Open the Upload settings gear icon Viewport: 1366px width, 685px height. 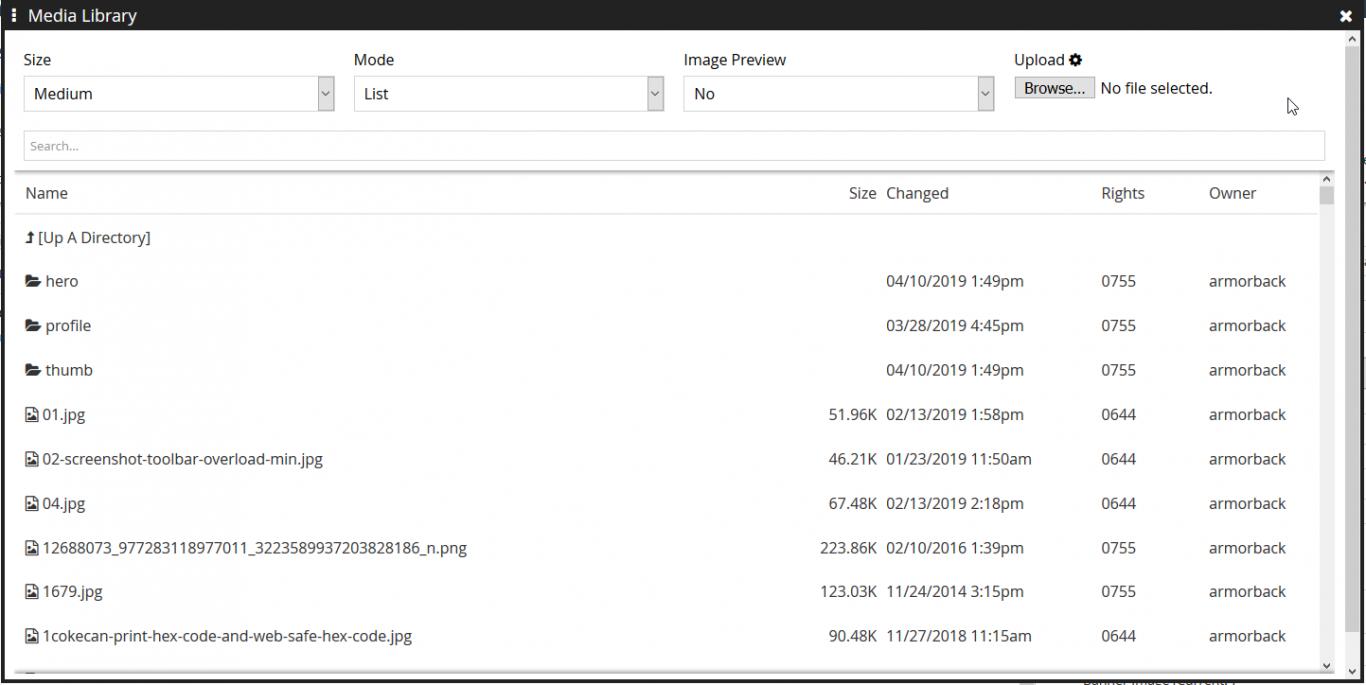coord(1075,59)
